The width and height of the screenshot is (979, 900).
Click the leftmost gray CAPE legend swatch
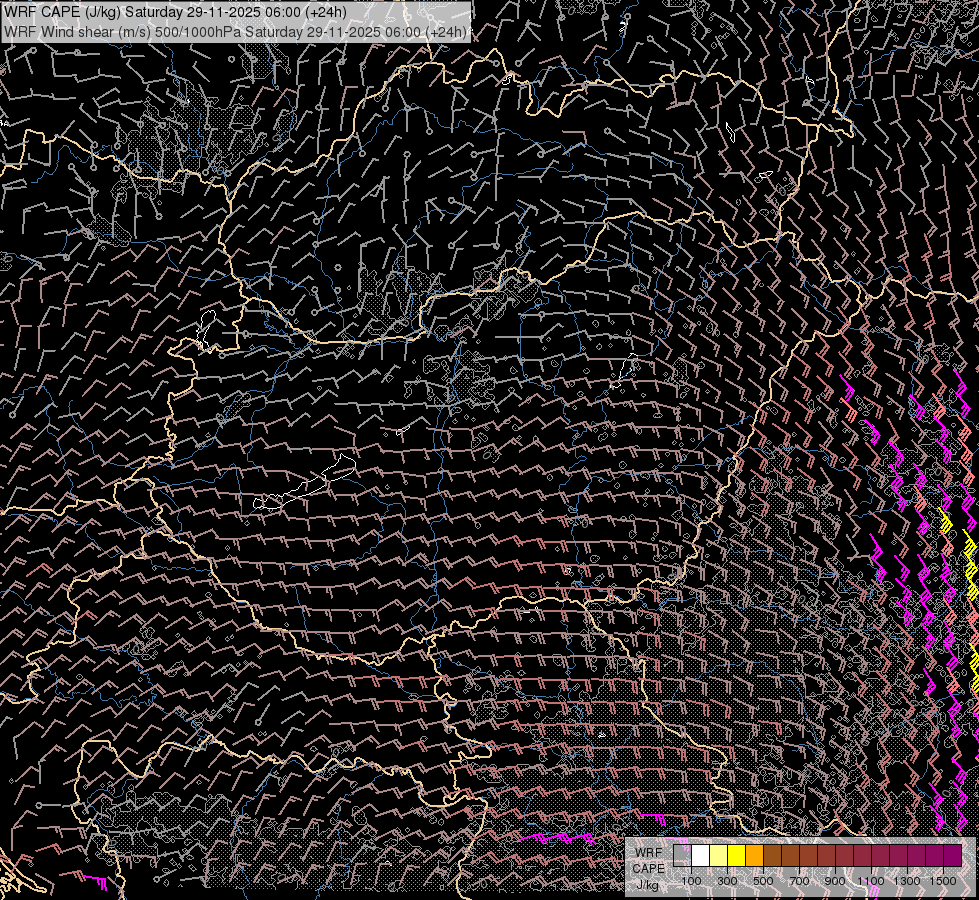point(683,856)
